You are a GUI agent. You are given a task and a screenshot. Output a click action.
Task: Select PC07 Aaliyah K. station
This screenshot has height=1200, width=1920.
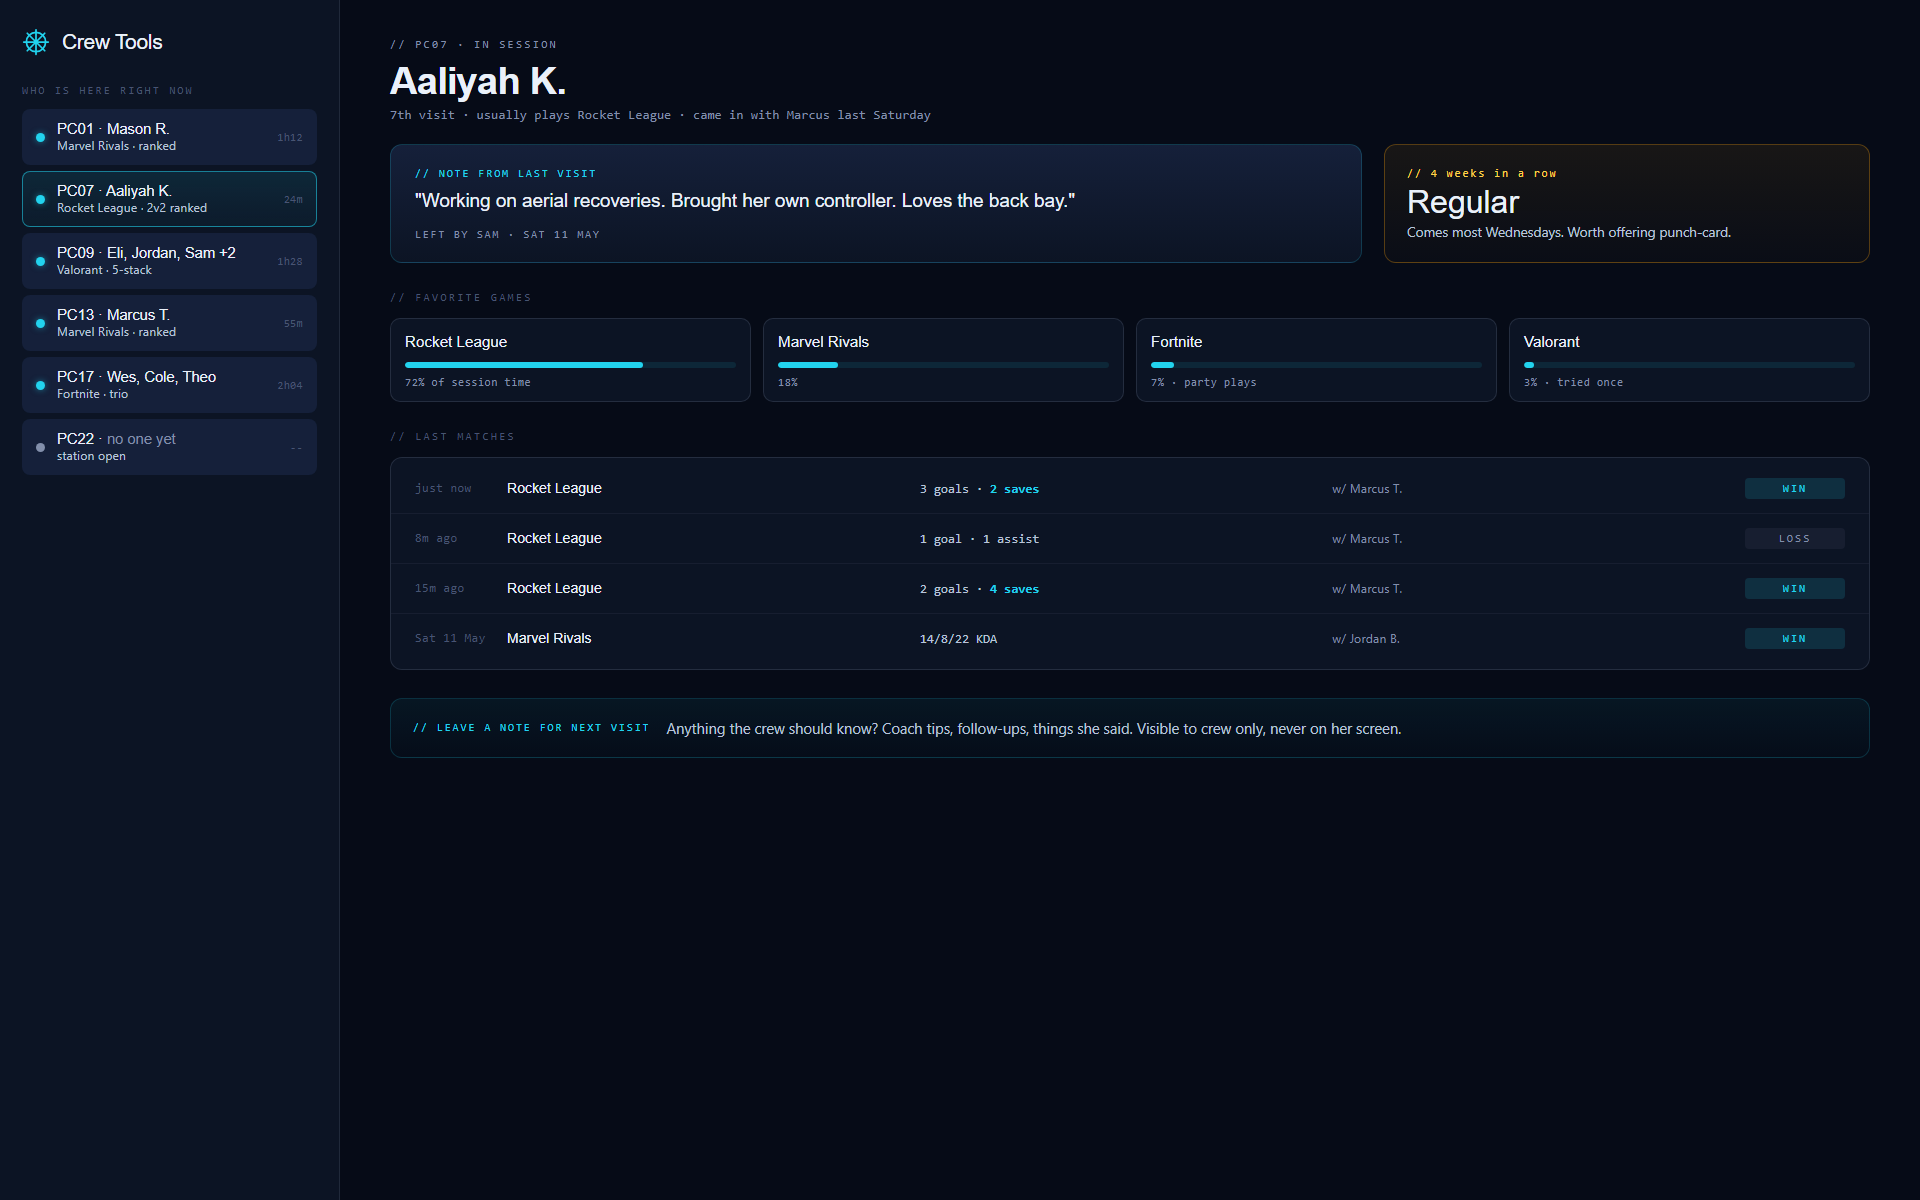(x=169, y=199)
